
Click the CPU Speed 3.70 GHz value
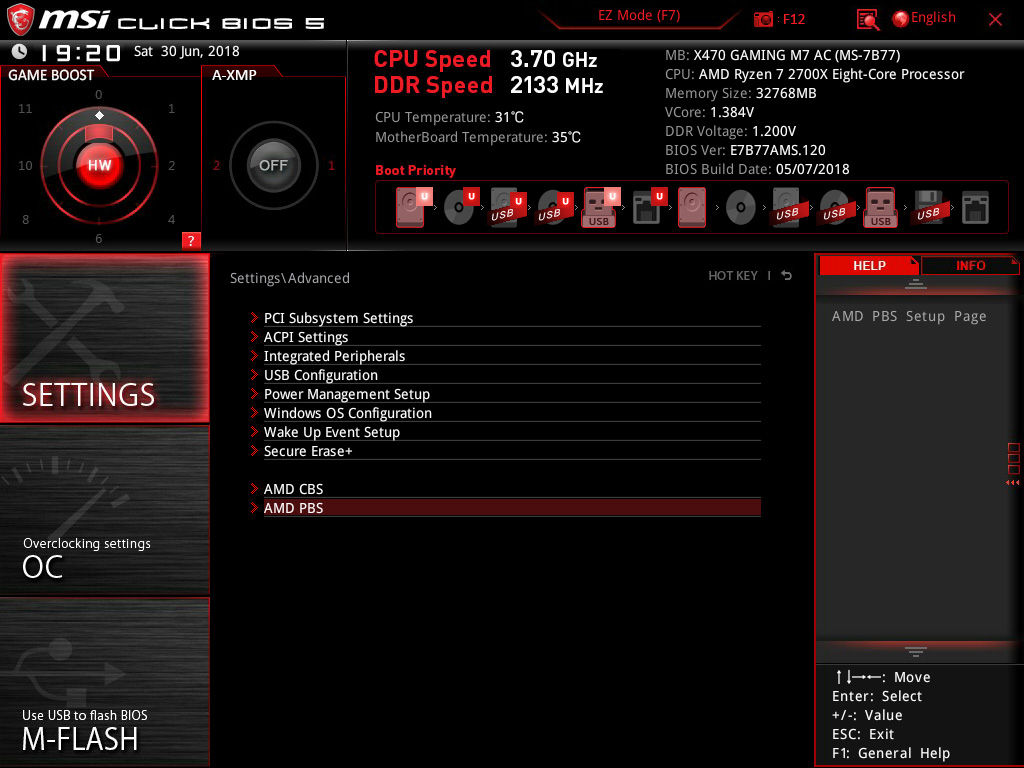point(554,59)
